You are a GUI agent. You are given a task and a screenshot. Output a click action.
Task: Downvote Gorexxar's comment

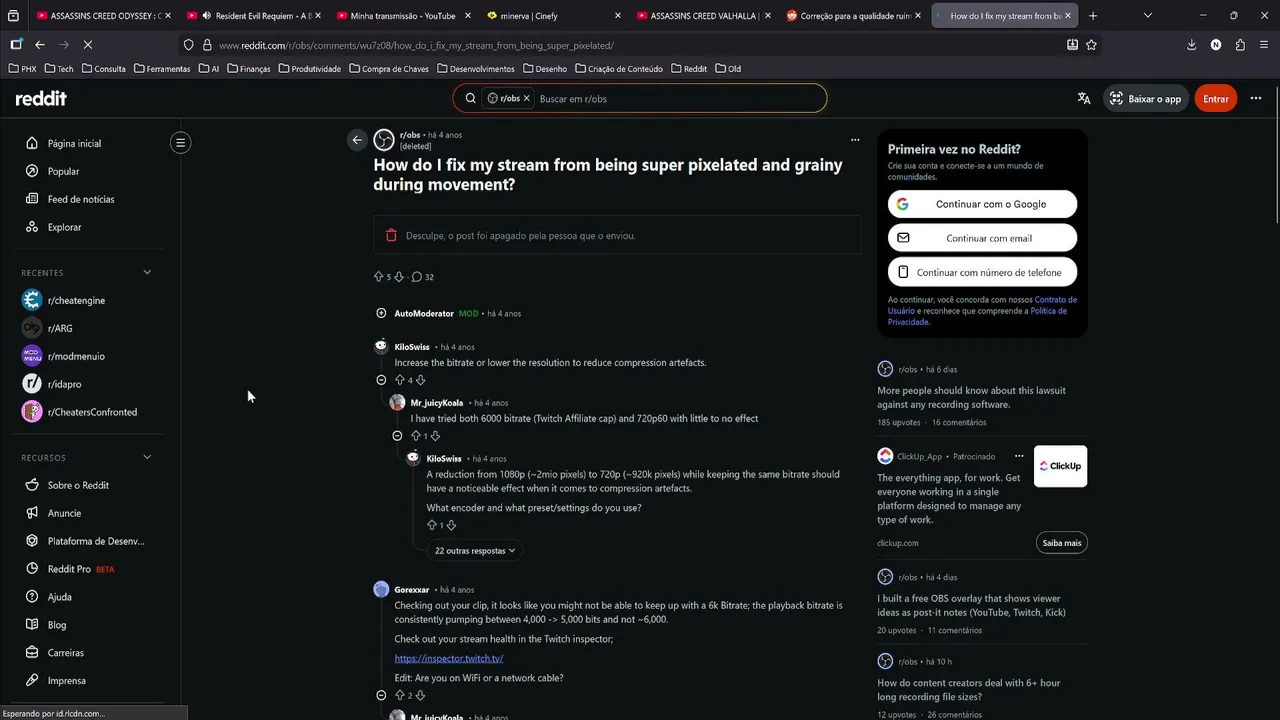(420, 695)
